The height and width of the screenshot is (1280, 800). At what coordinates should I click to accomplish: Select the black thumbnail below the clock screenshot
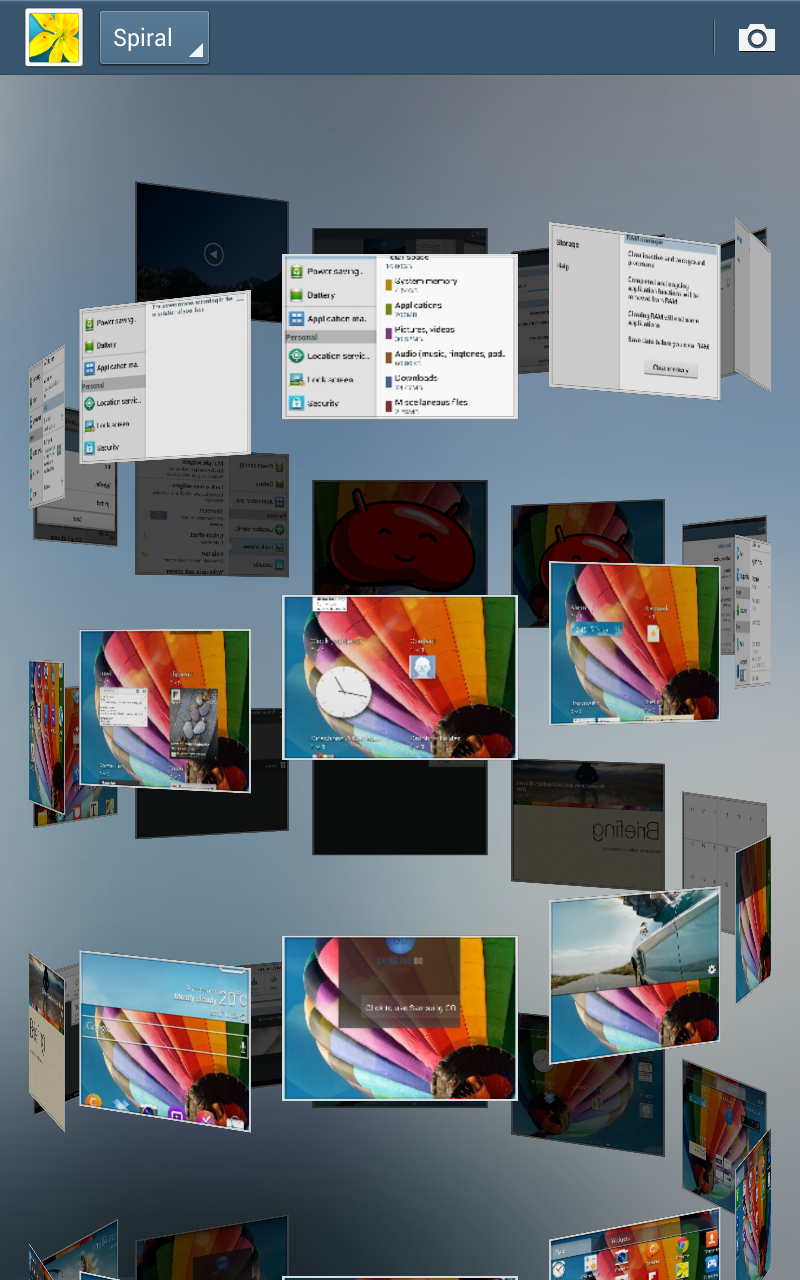(400, 808)
